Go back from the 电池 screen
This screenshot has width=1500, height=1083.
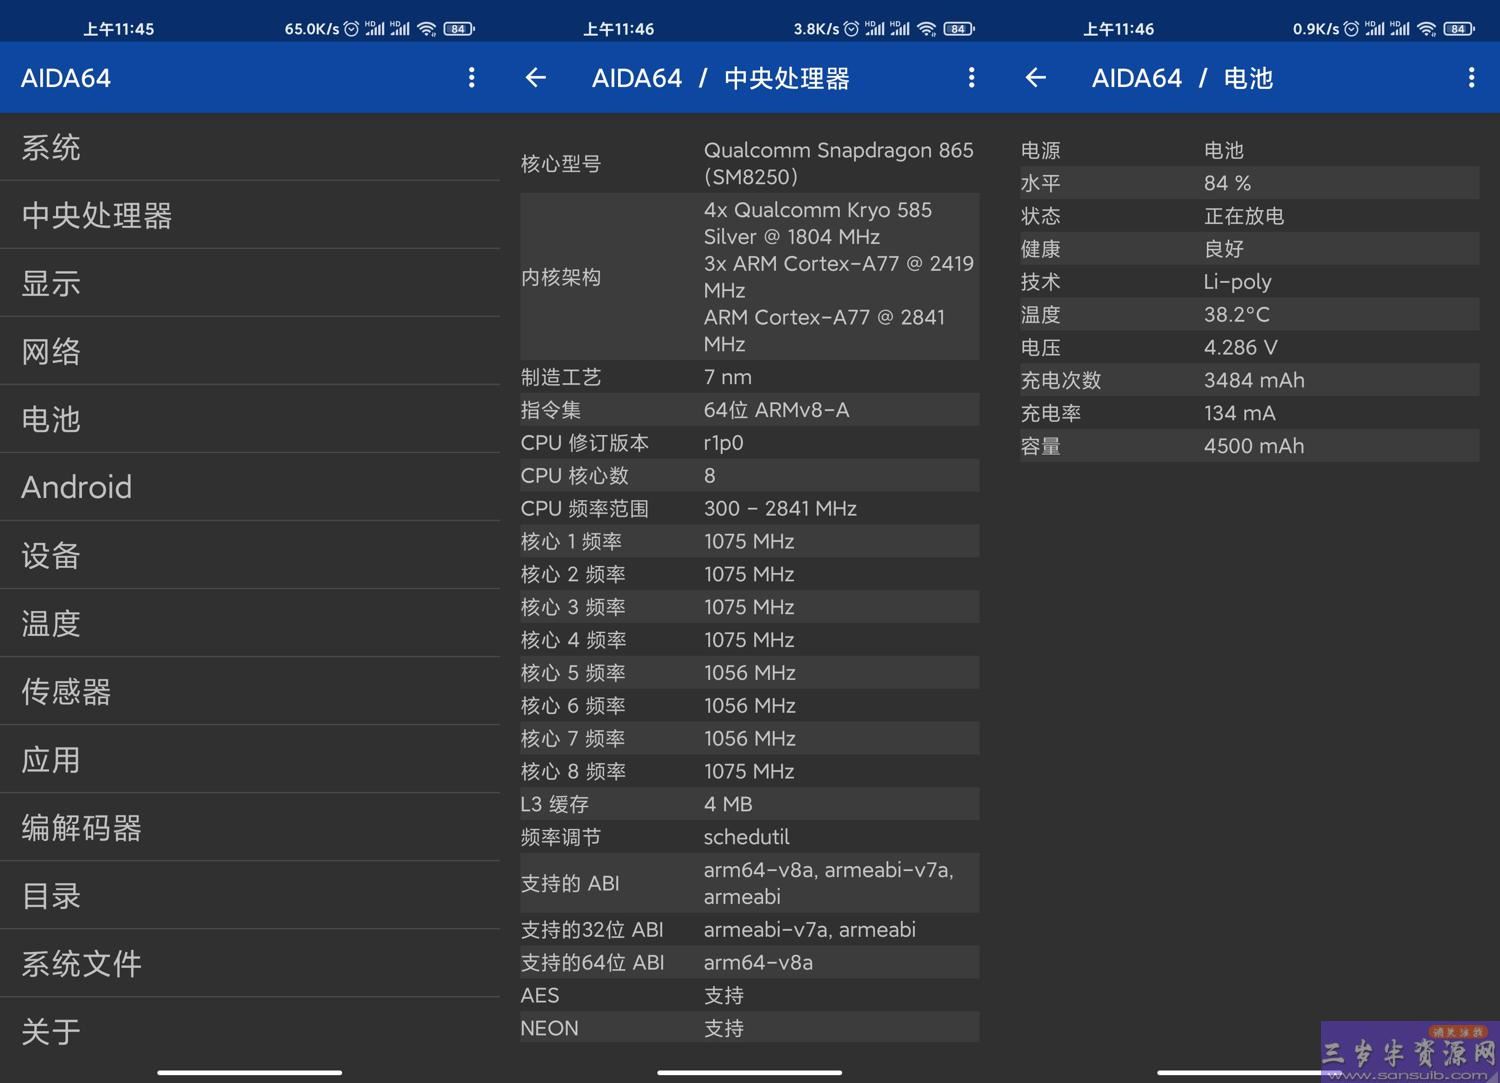click(1036, 78)
